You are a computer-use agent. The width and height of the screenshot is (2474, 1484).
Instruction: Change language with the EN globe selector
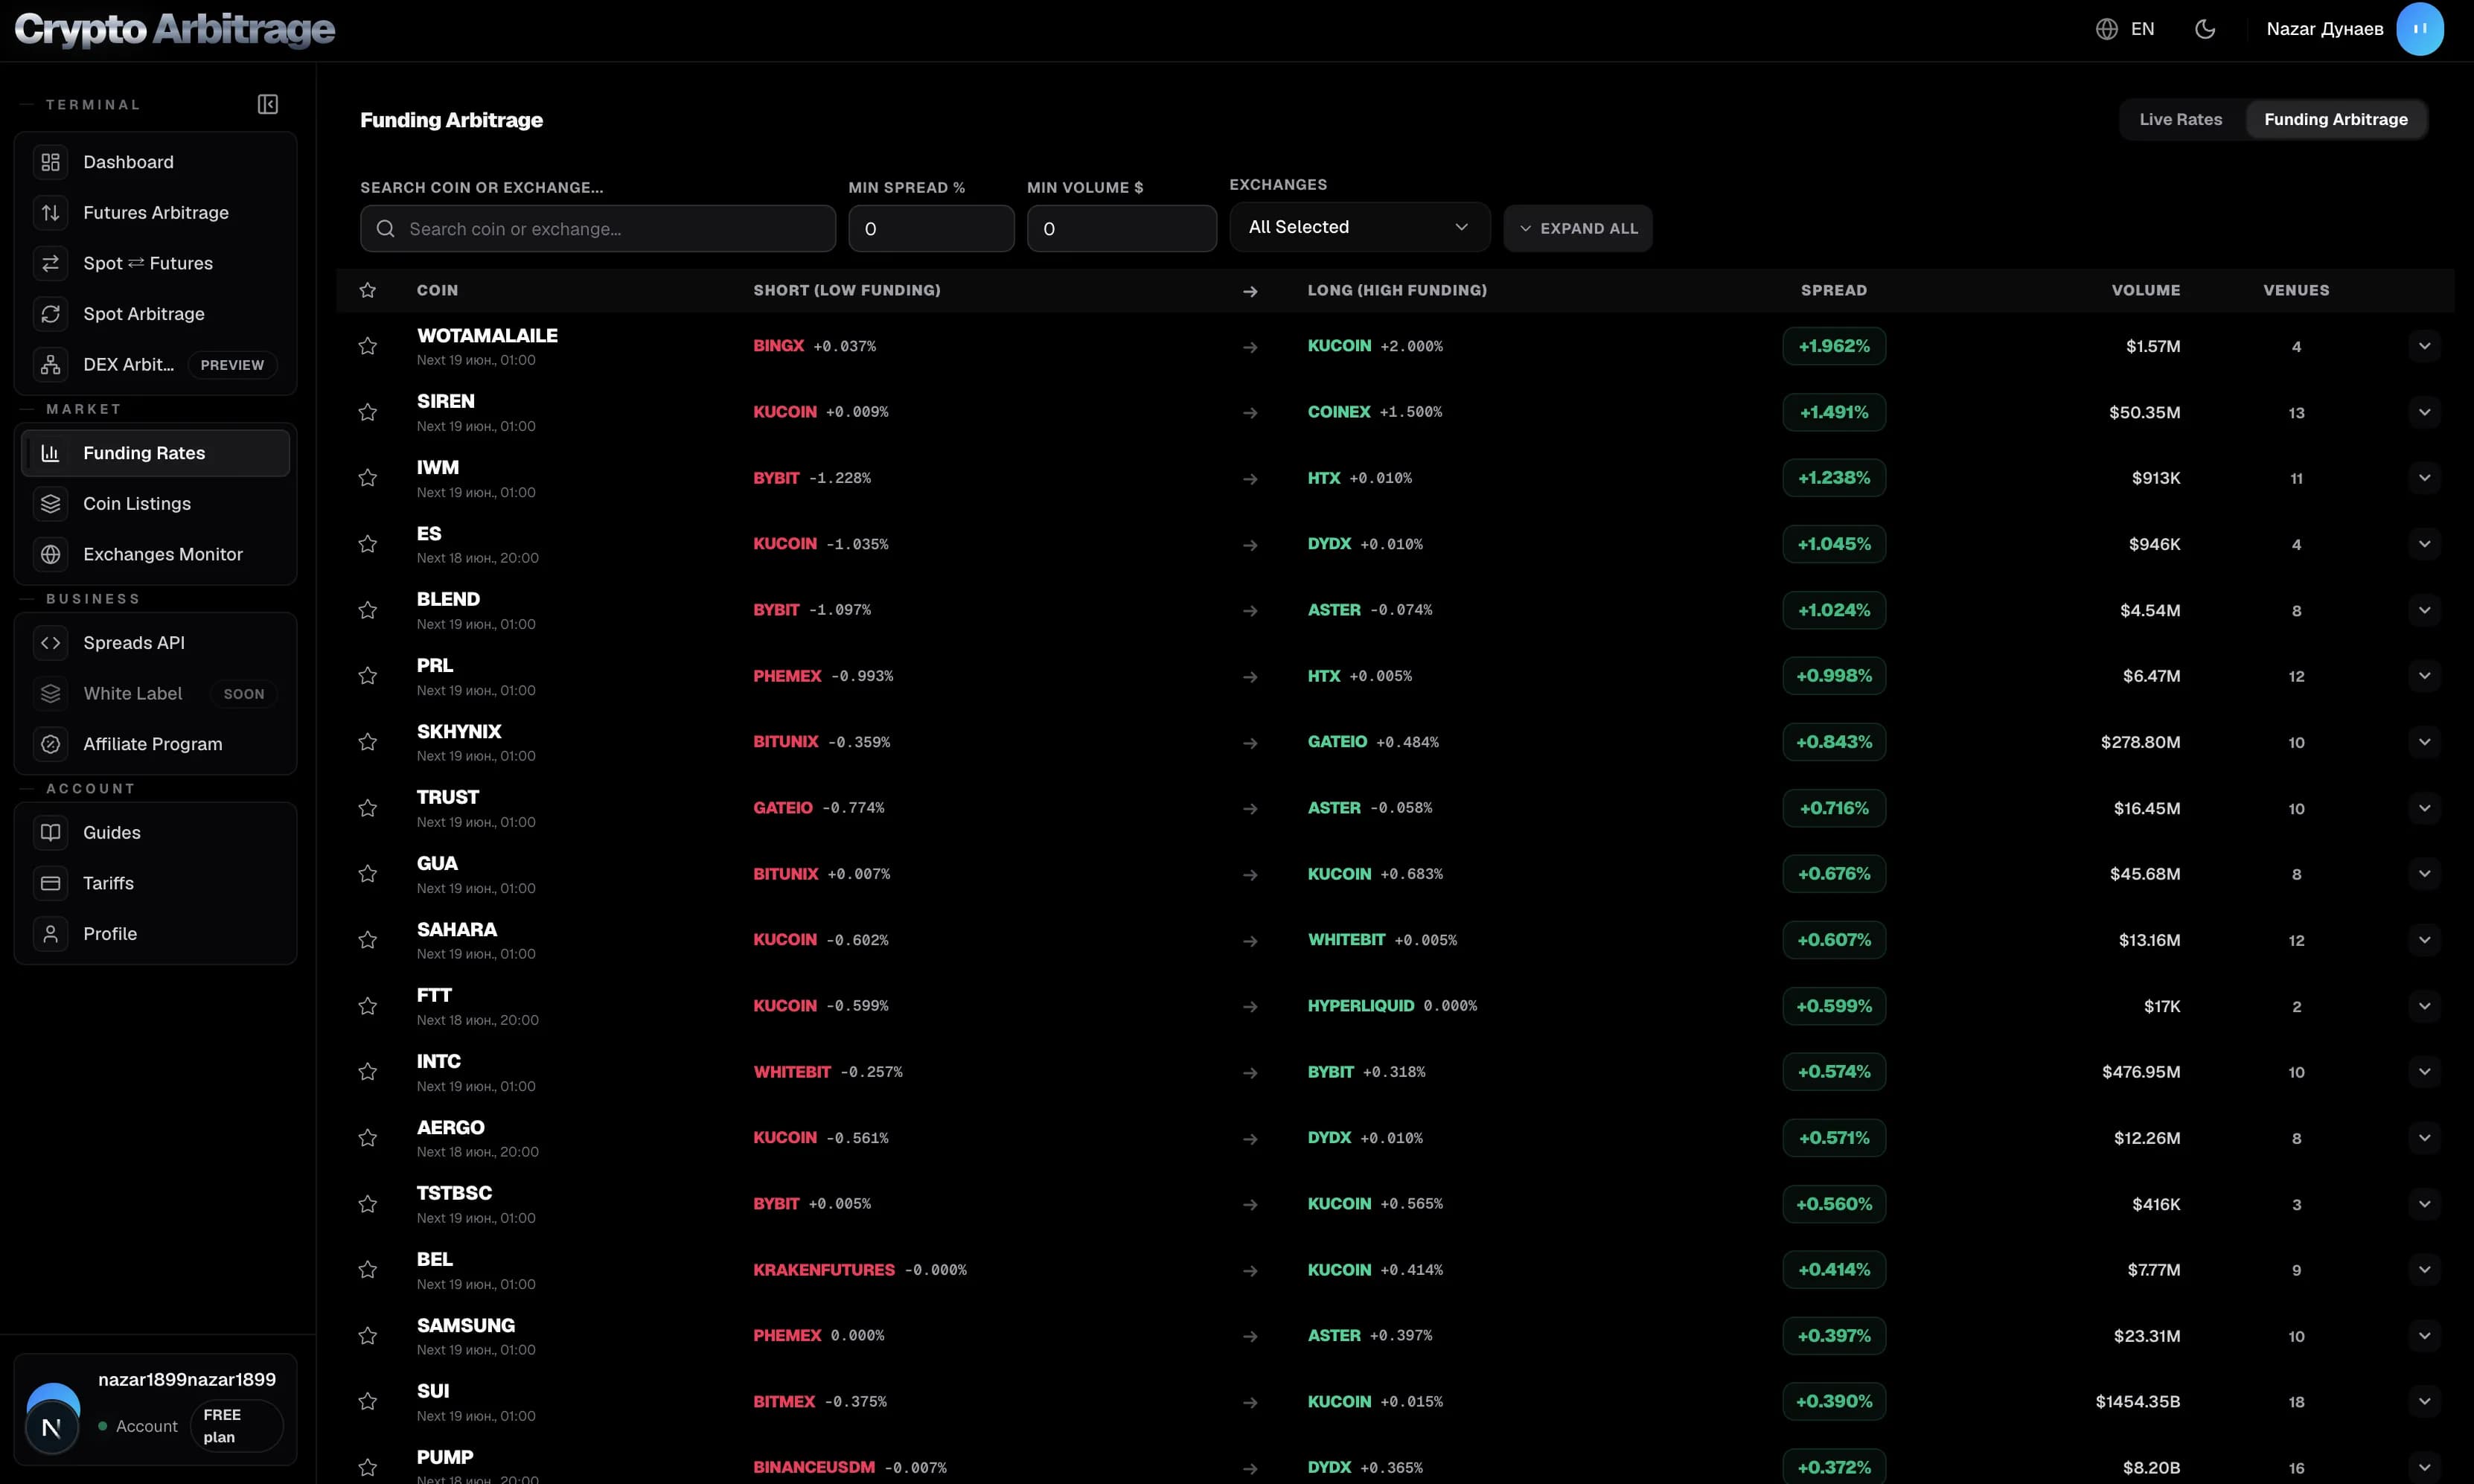tap(2125, 29)
